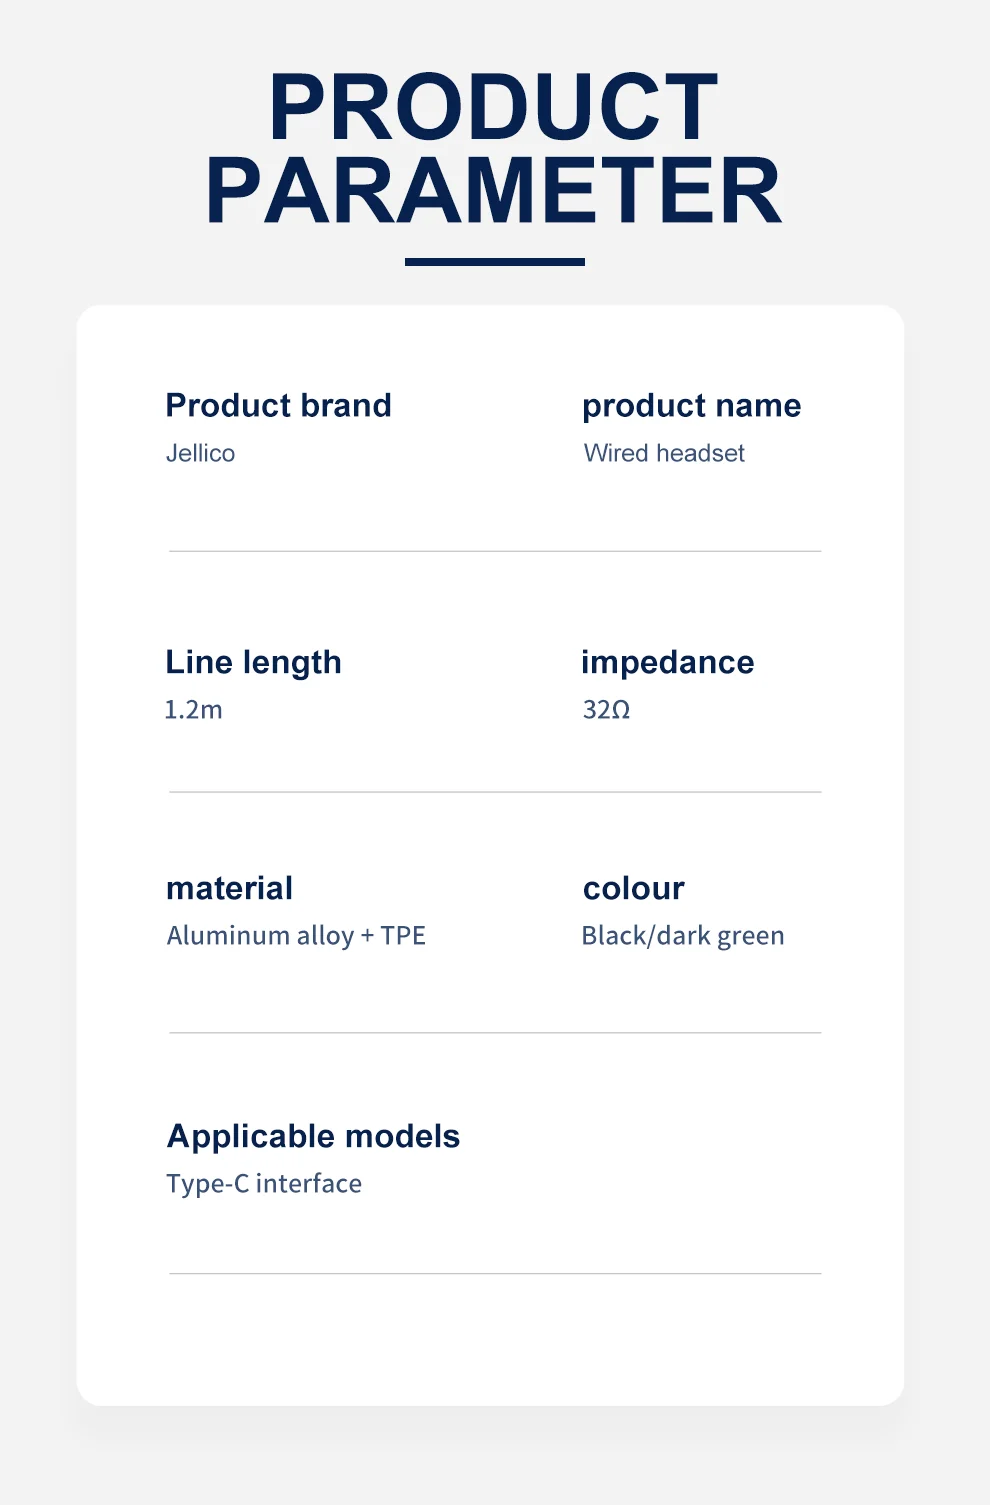
Task: Click the Type-C interface text
Action: point(264,1184)
